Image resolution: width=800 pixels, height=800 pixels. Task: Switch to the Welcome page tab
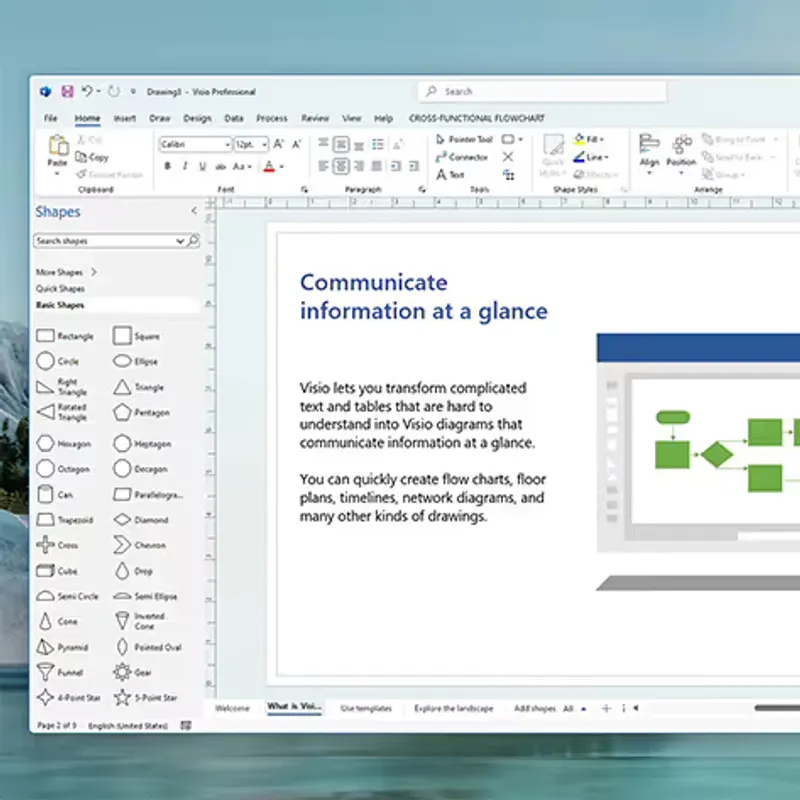[x=232, y=708]
